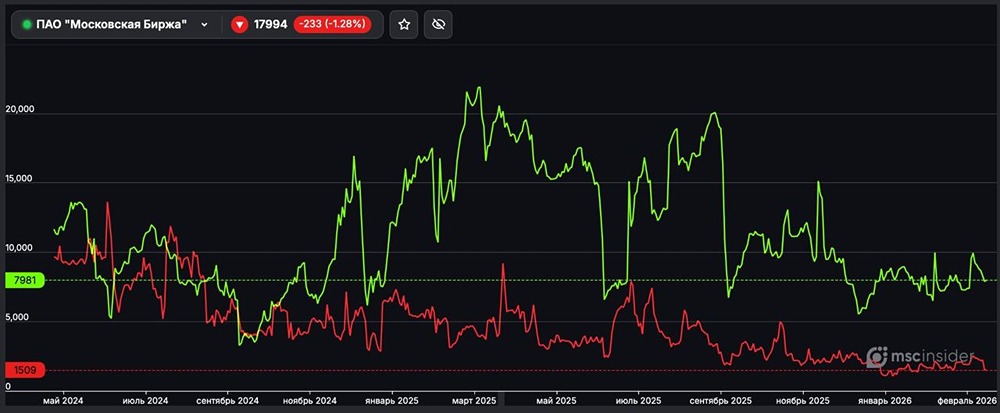1000x413 pixels.
Task: Click the red 1509 price label
Action: pos(24,370)
